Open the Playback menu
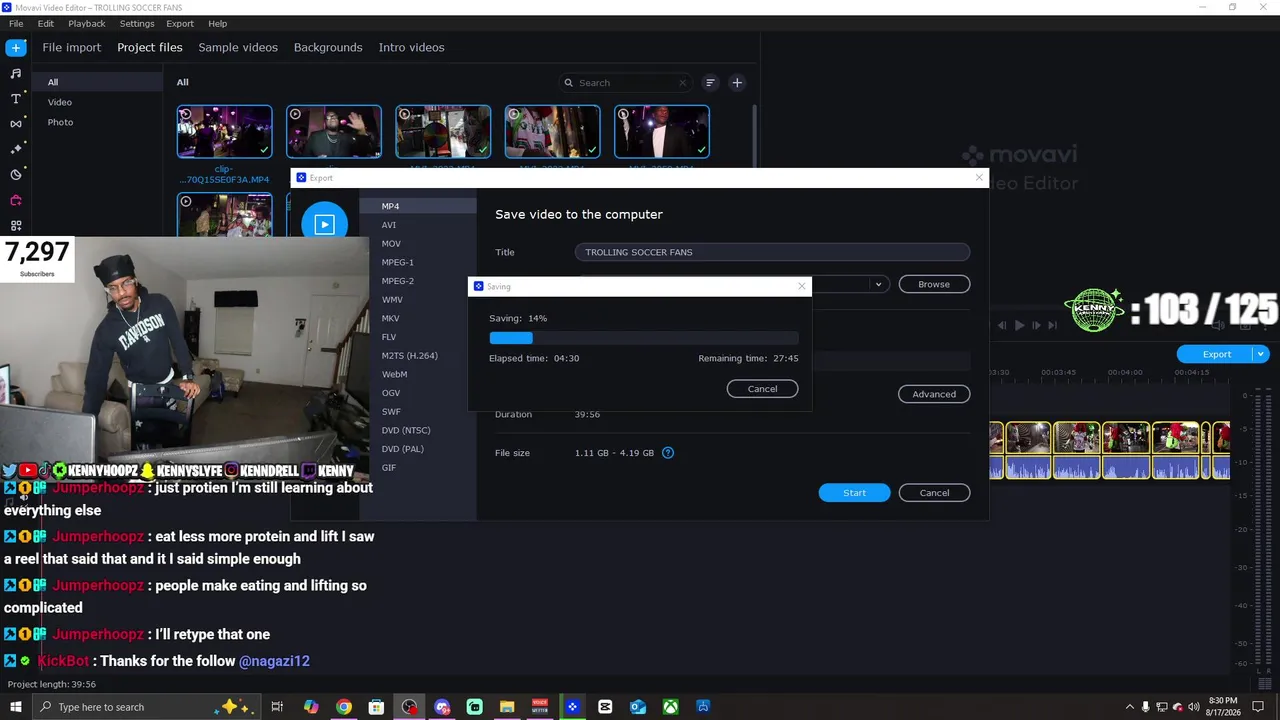Viewport: 1280px width, 720px height. (x=87, y=23)
